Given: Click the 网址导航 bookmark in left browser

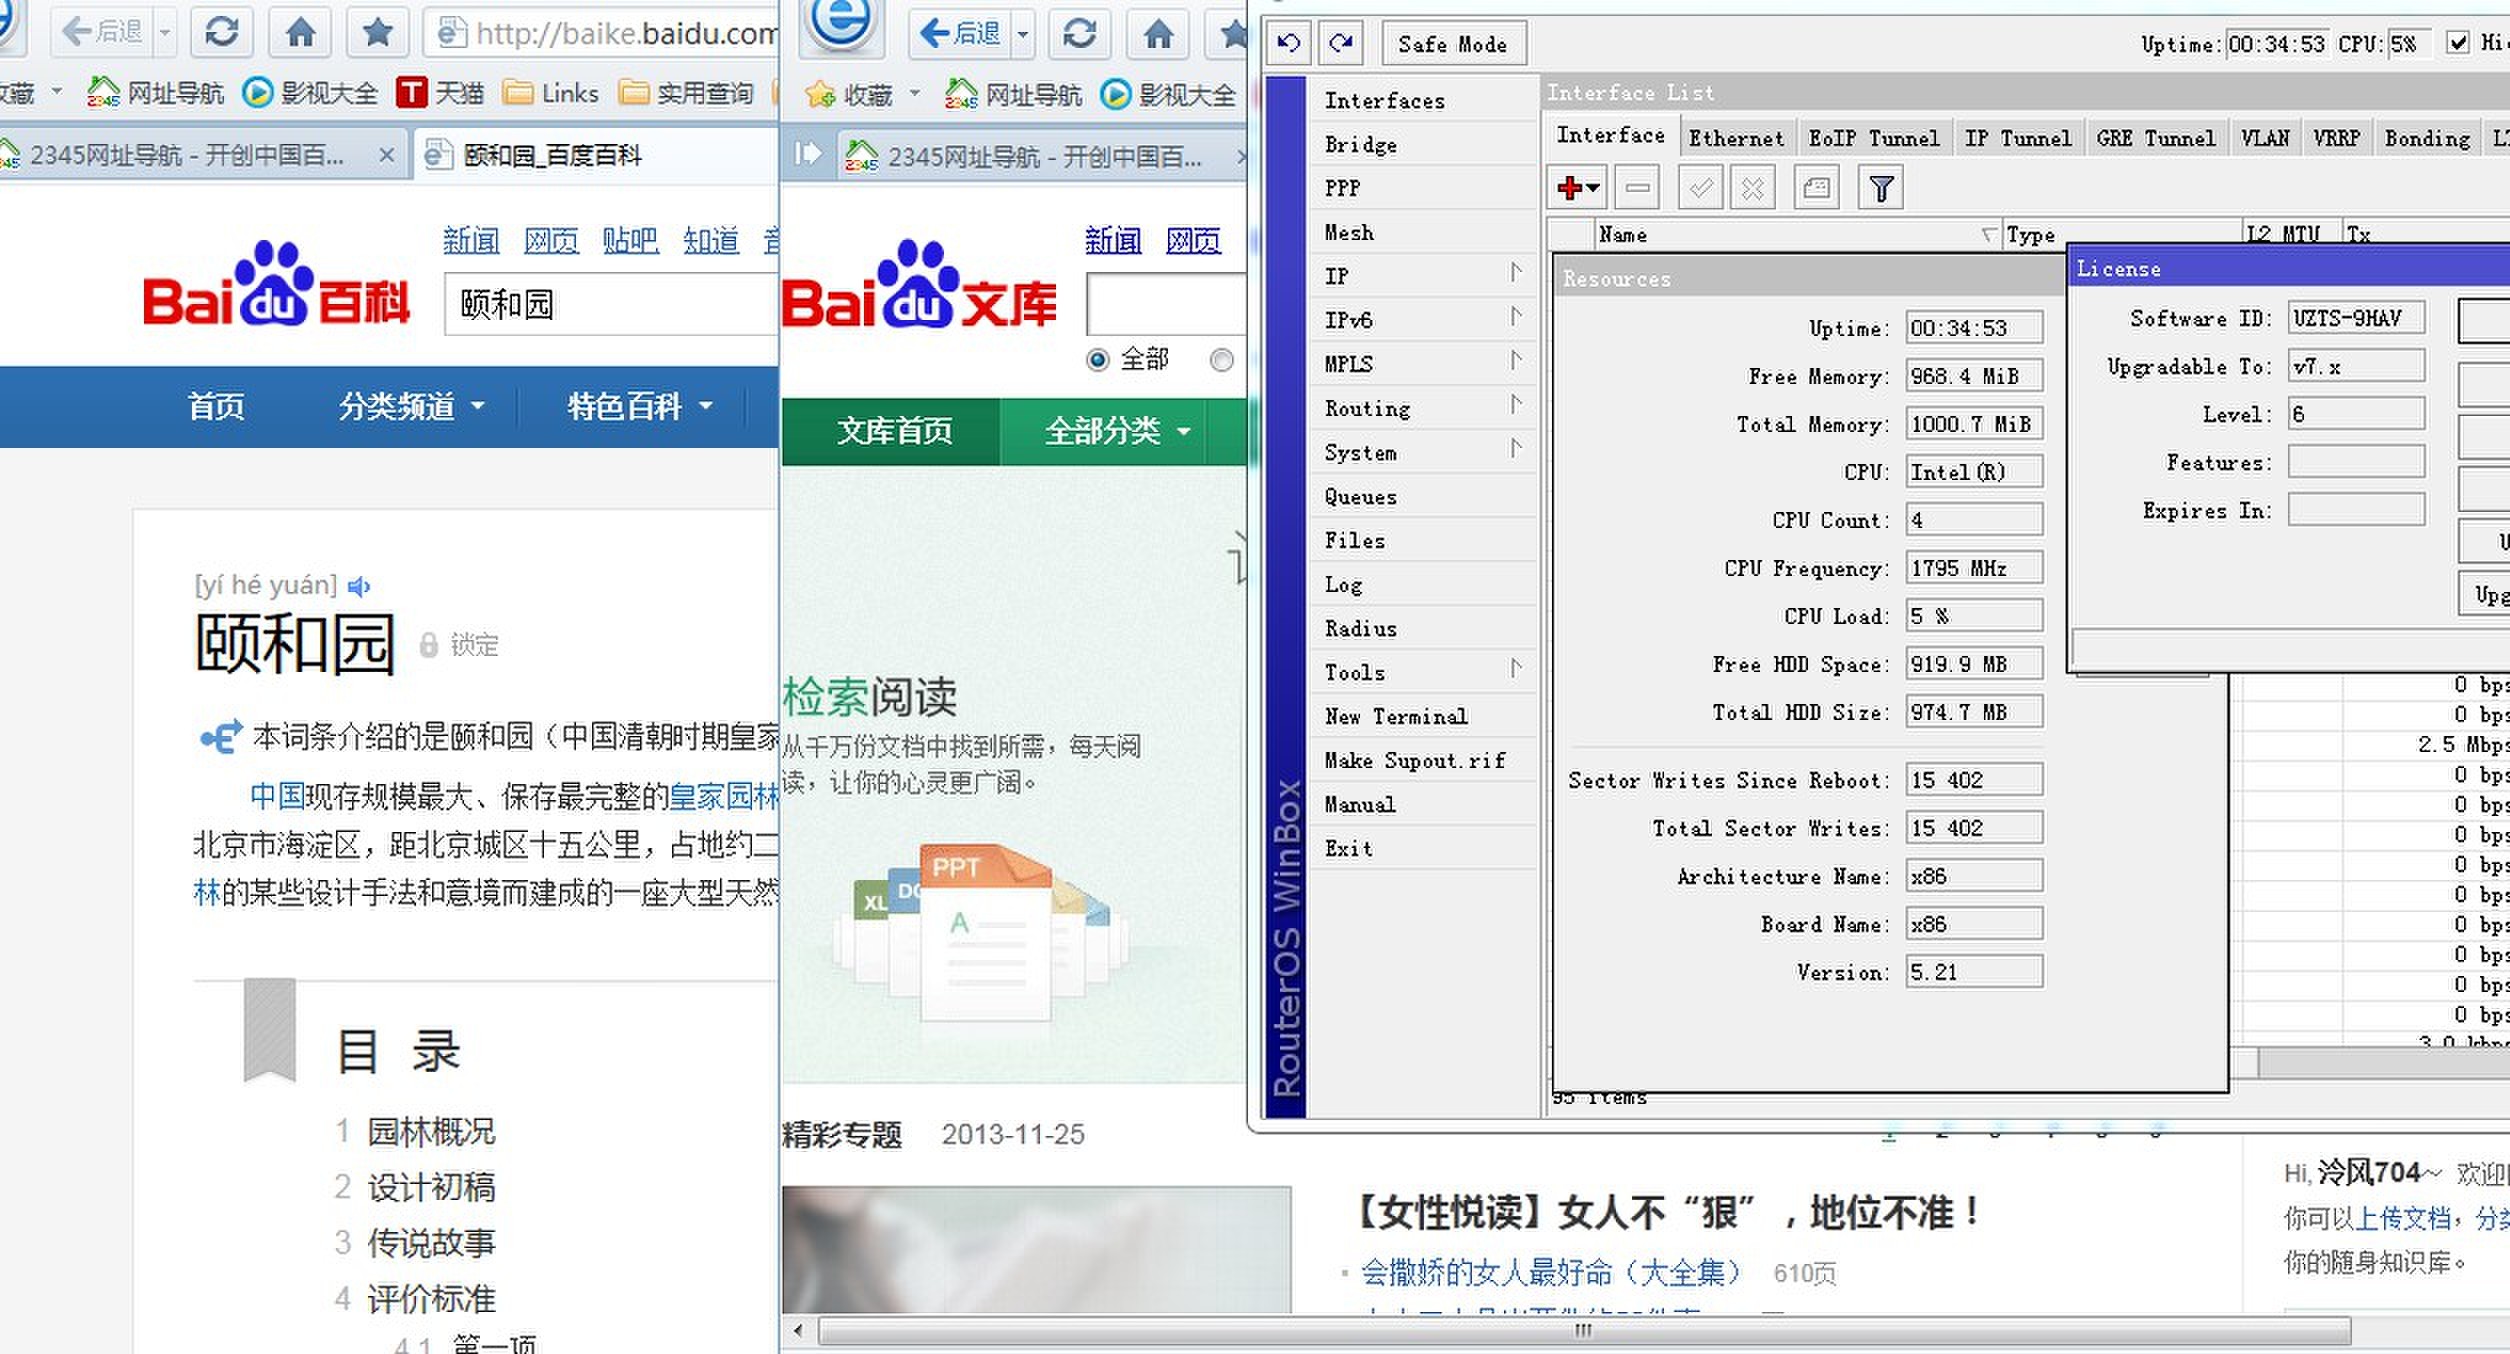Looking at the screenshot, I should (x=156, y=93).
